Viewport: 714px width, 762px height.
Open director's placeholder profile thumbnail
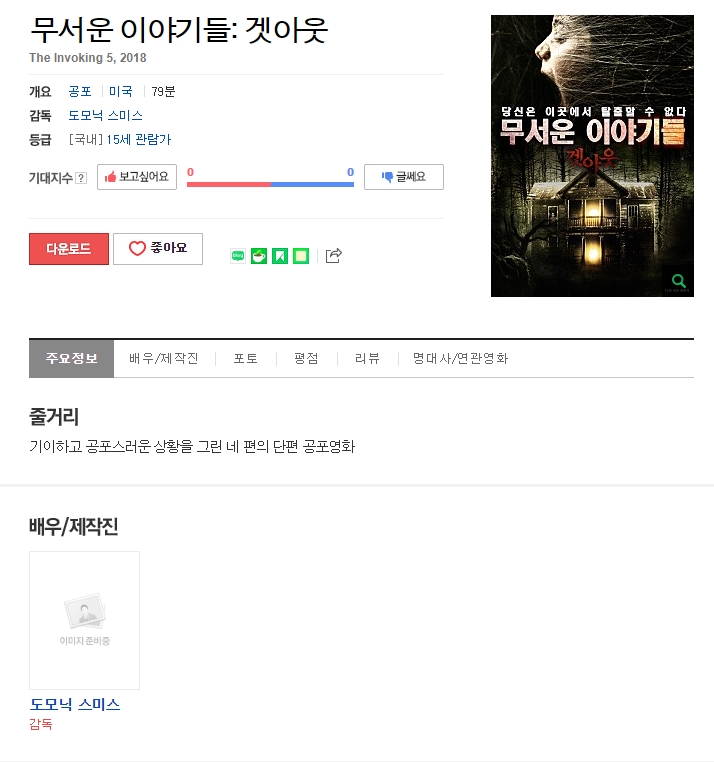(85, 620)
